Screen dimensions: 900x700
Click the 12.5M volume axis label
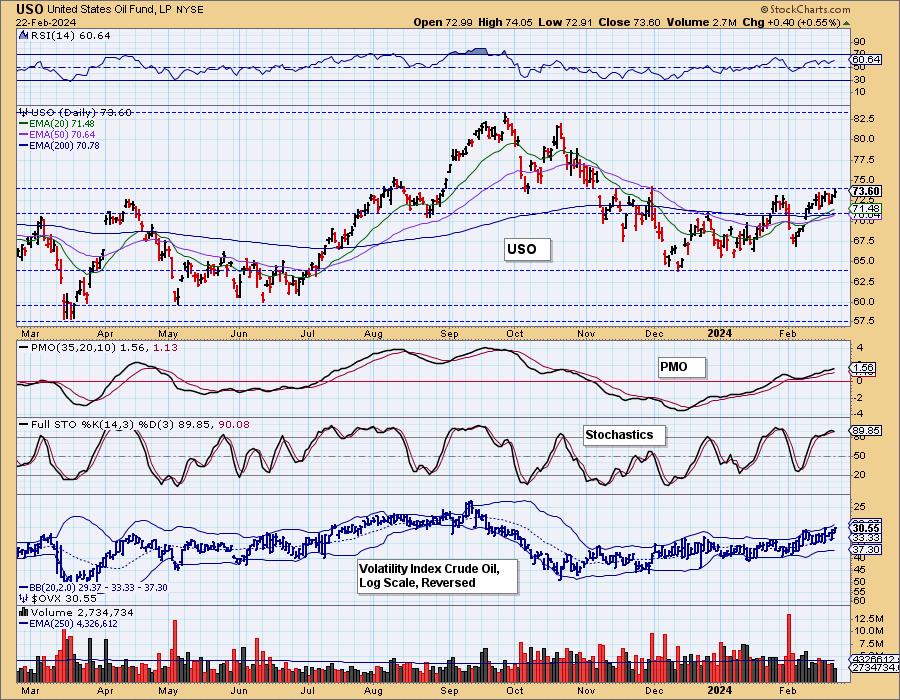[868, 618]
